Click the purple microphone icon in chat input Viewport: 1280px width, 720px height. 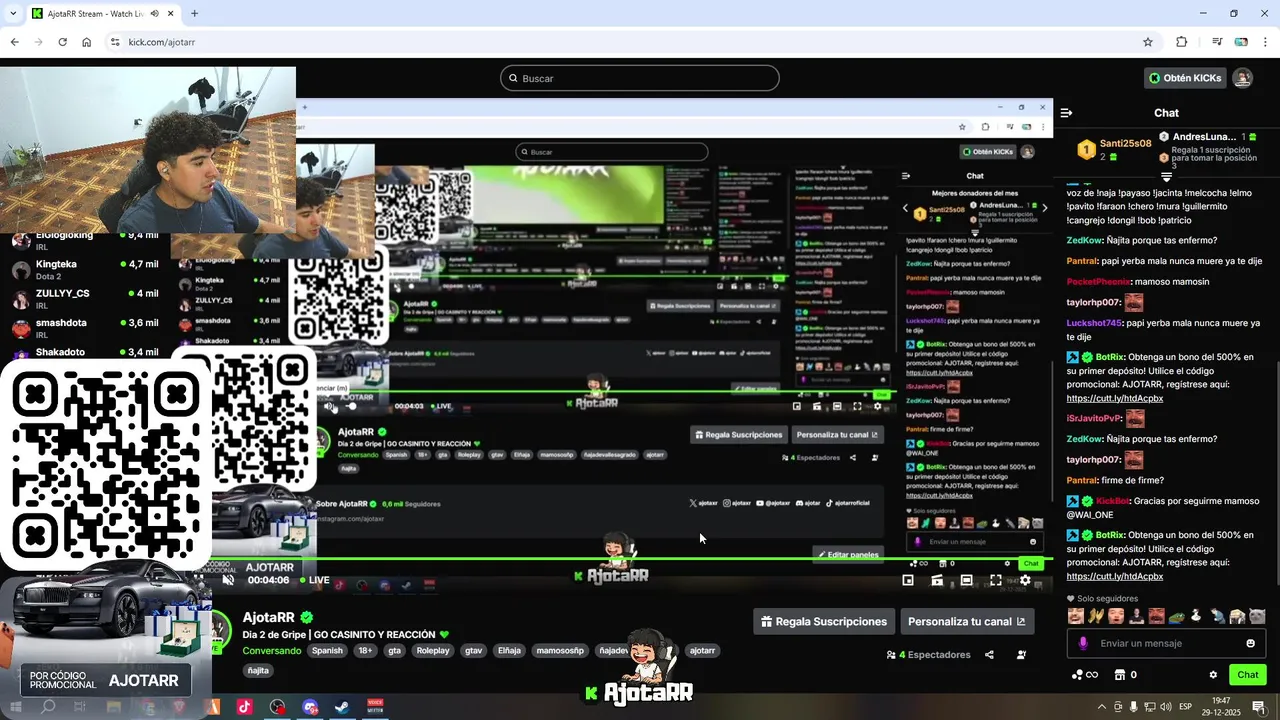[x=1083, y=643]
